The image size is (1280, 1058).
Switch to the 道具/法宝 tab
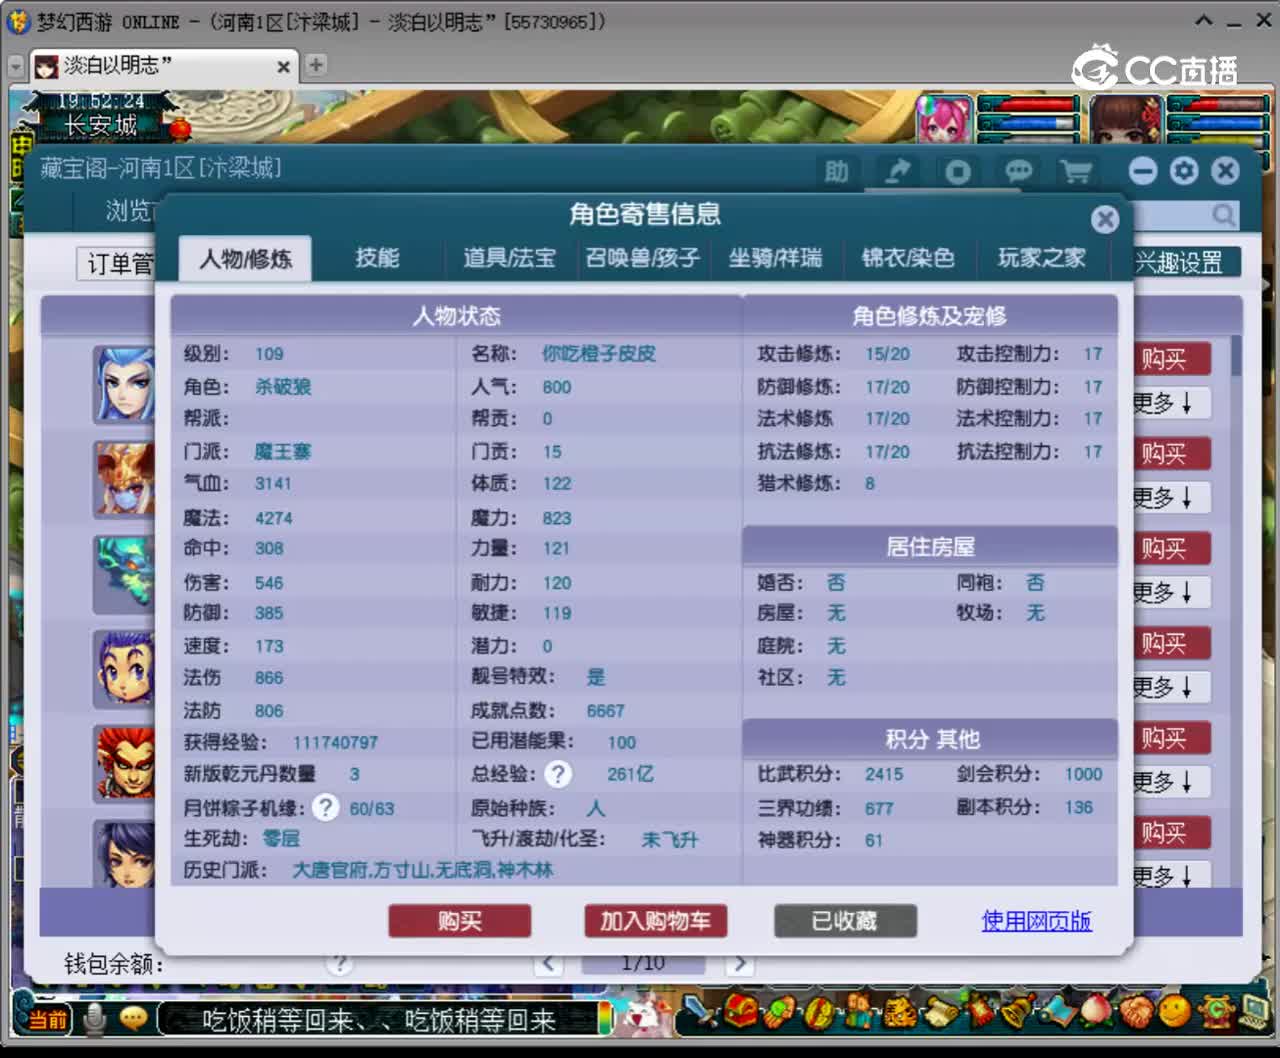[509, 258]
